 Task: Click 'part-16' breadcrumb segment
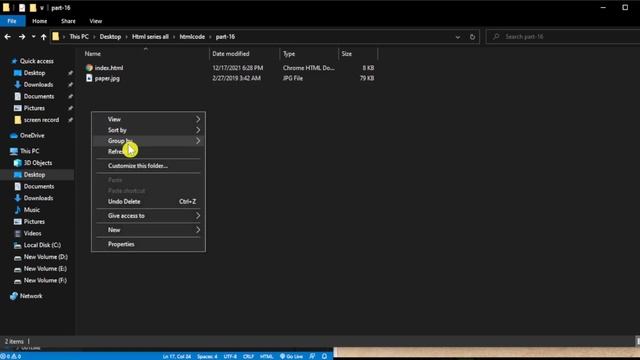coord(225,37)
